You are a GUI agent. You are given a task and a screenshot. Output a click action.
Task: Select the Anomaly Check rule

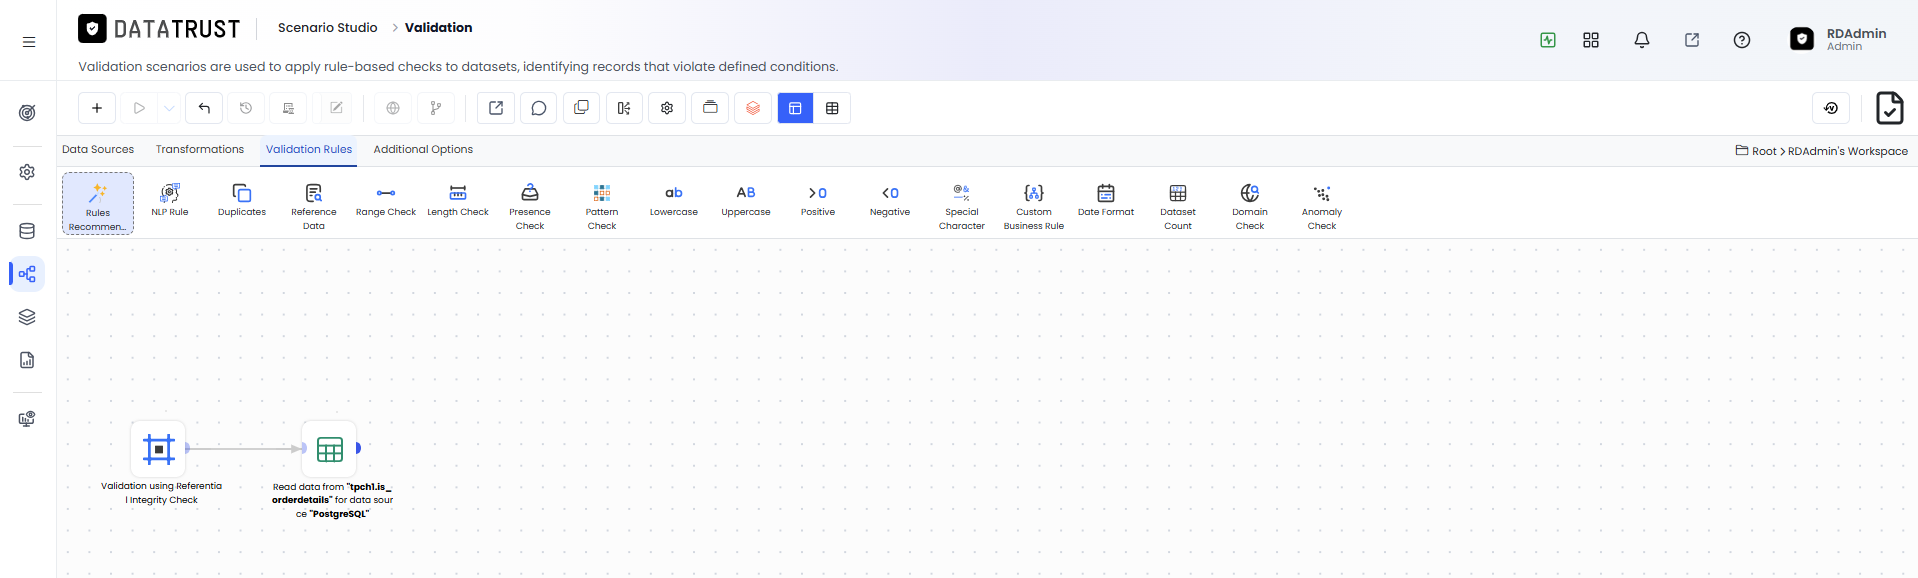click(x=1322, y=206)
